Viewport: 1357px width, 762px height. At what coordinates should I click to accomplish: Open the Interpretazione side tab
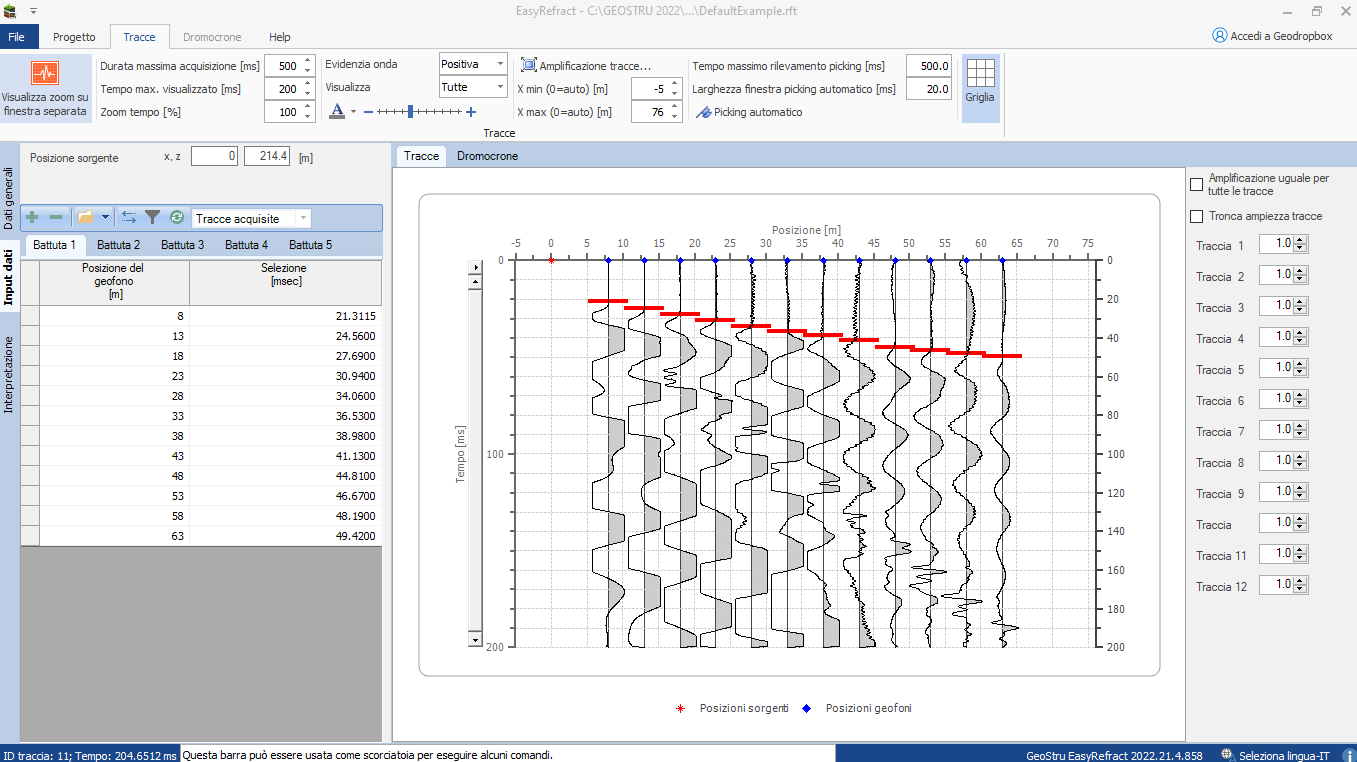coord(9,375)
